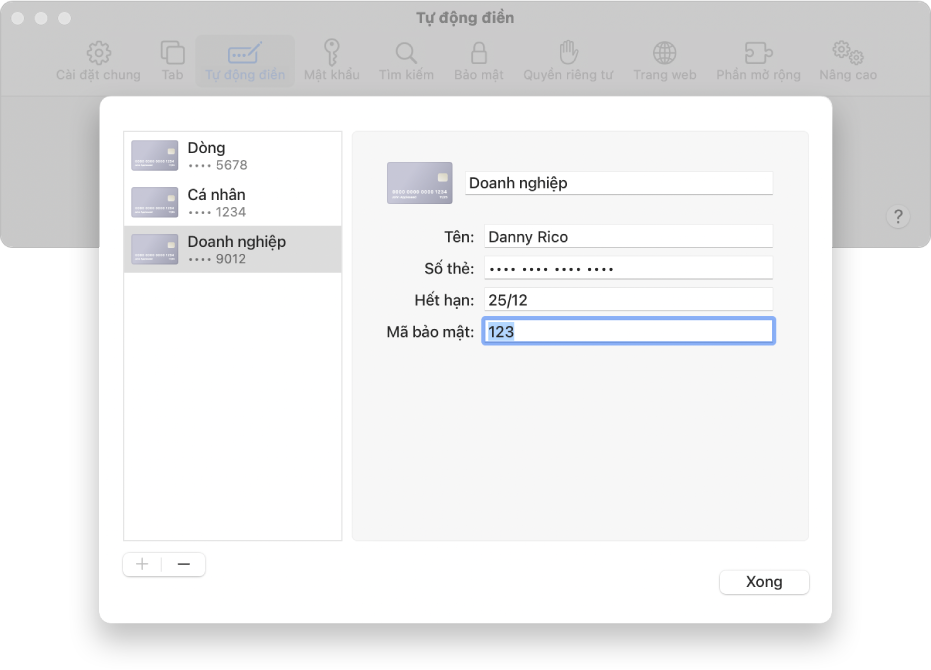Click the Mã bảo mật security code field
Screen dimensions: 931x670
(x=628, y=331)
